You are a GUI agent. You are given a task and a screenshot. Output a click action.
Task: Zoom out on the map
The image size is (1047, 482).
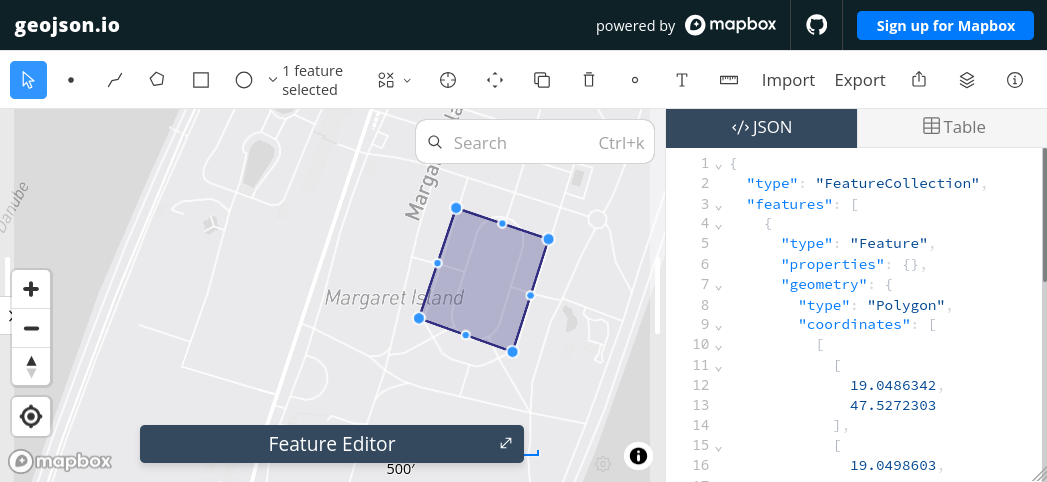31,328
